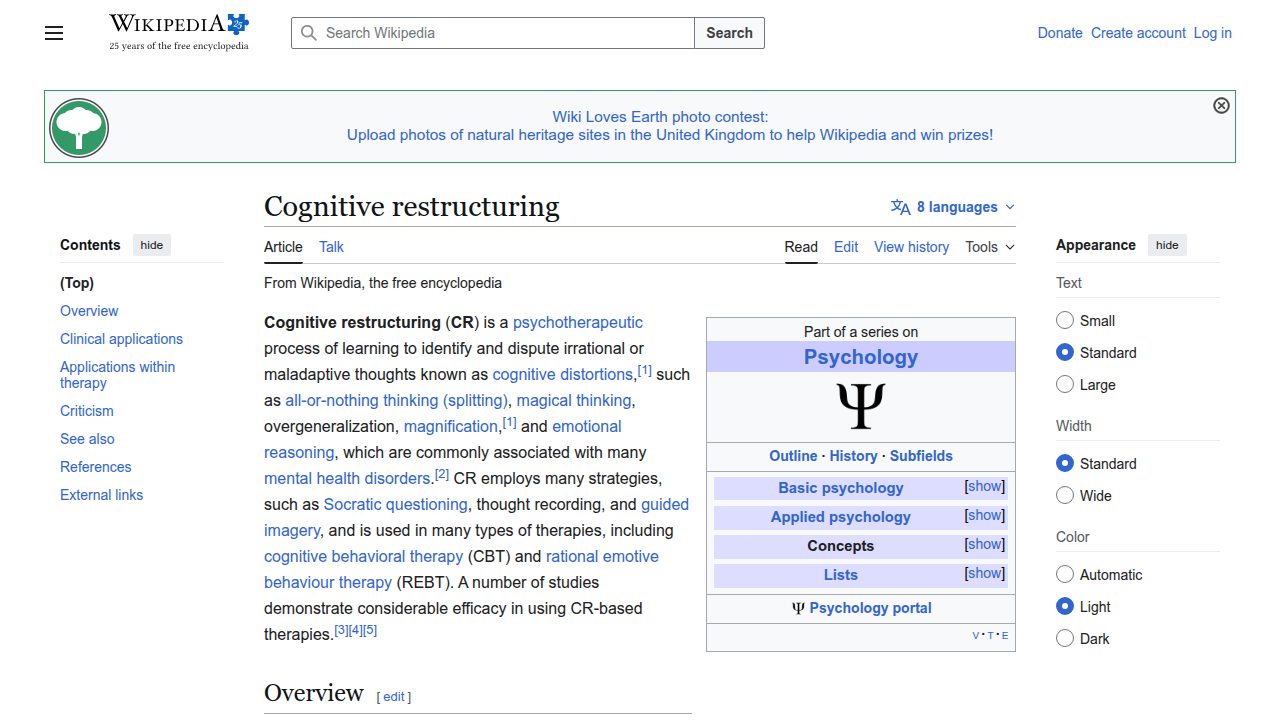1280x720 pixels.
Task: Switch to the Article tab
Action: click(x=283, y=247)
